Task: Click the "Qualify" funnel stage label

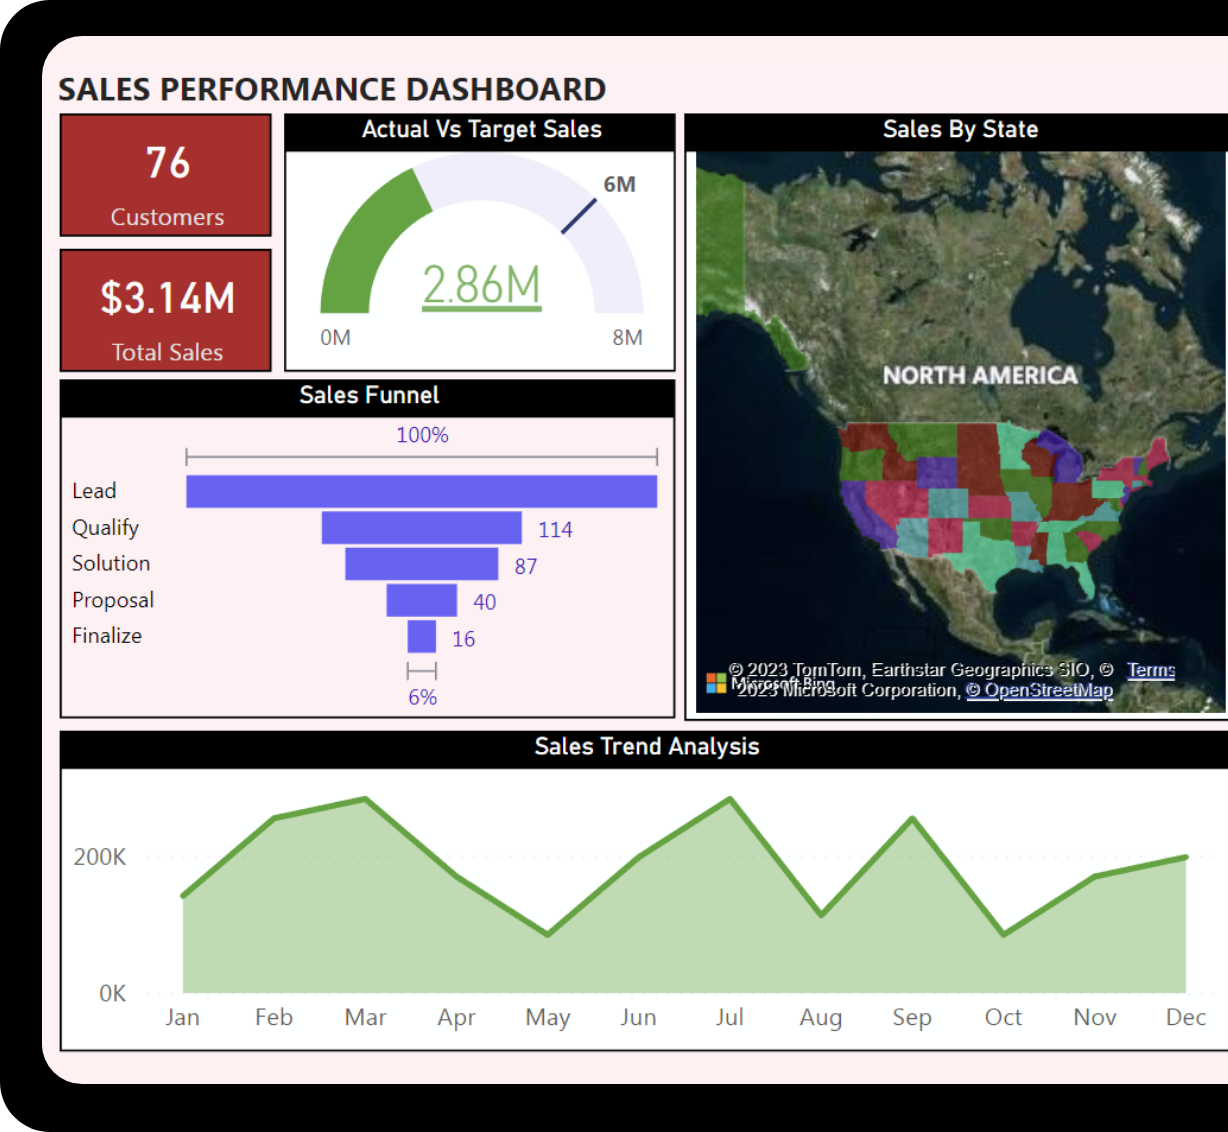Action: coord(105,528)
